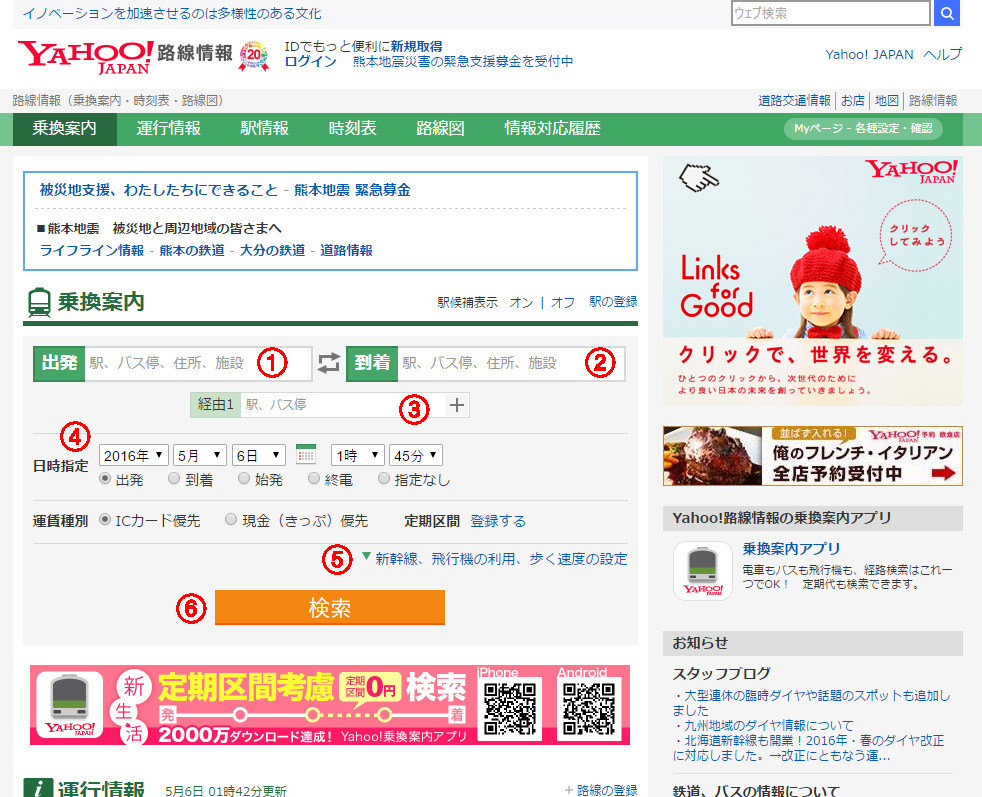Viewport: 982px width, 797px height.
Task: Open the お店 link
Action: (852, 100)
